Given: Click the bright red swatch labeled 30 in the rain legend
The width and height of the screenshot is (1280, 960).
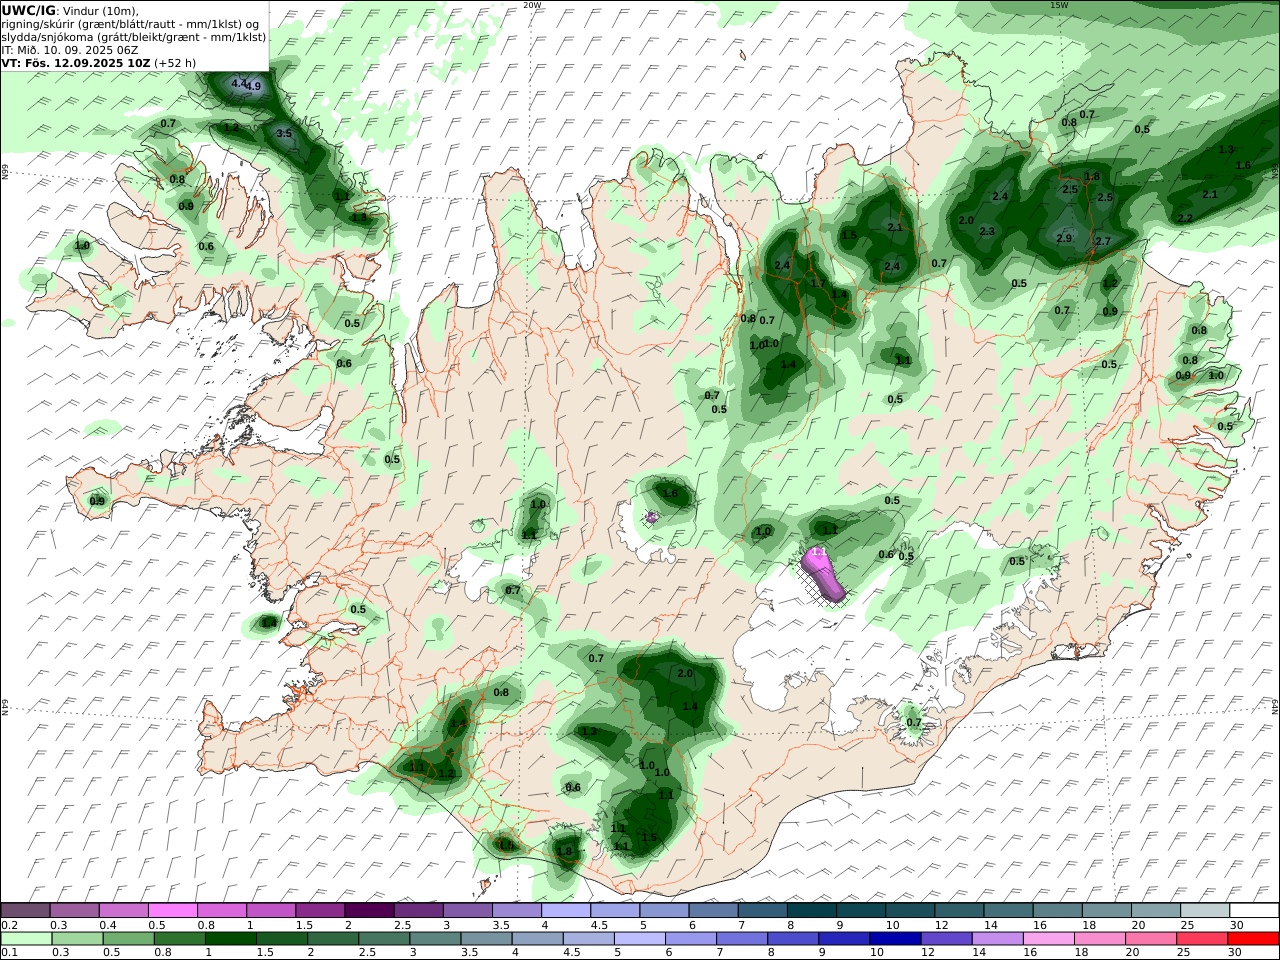Looking at the screenshot, I should (1255, 939).
